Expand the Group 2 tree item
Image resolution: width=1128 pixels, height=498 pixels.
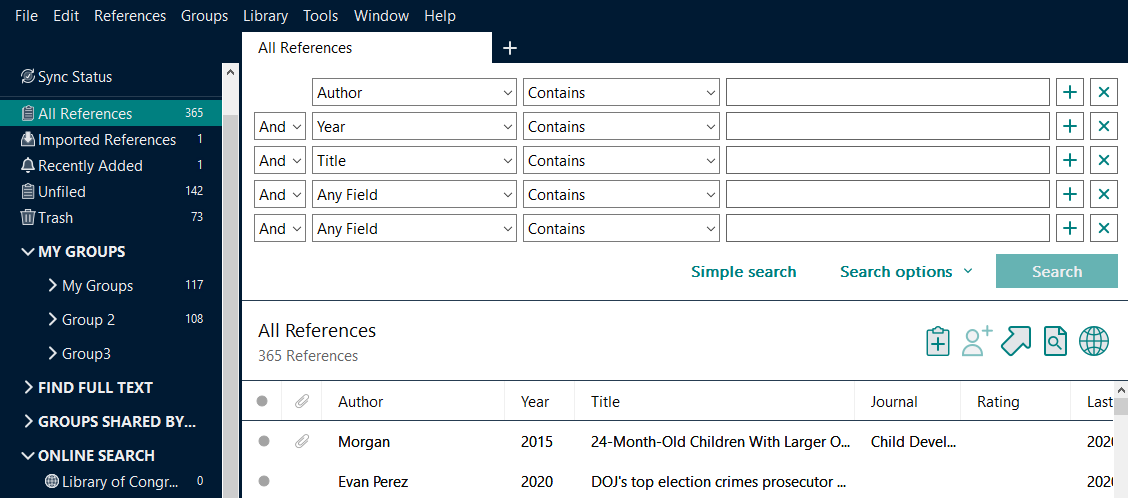53,320
